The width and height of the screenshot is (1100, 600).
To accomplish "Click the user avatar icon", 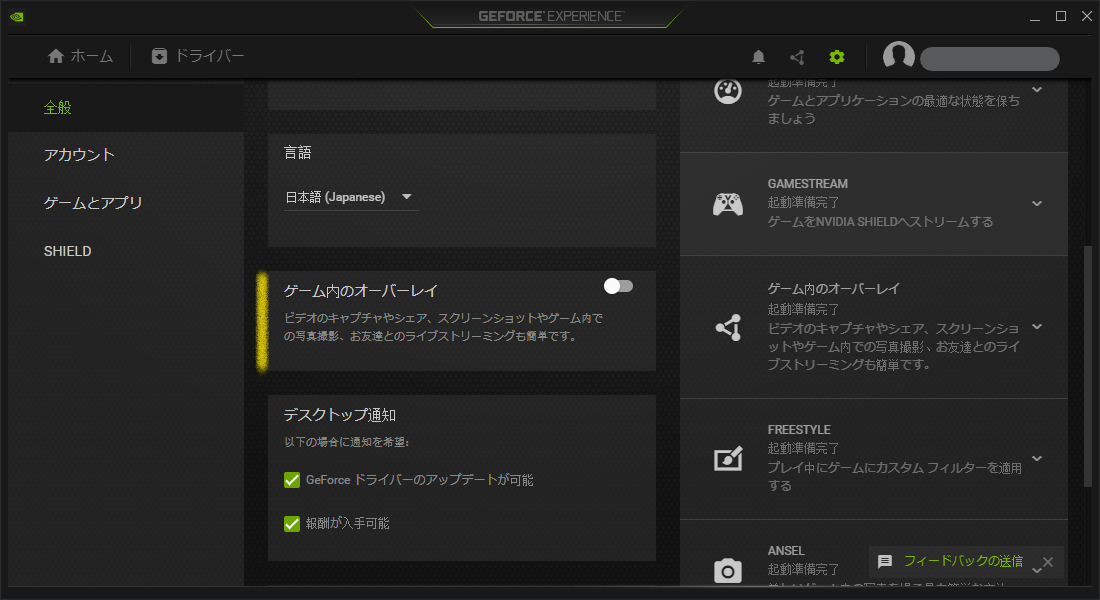I will click(899, 55).
